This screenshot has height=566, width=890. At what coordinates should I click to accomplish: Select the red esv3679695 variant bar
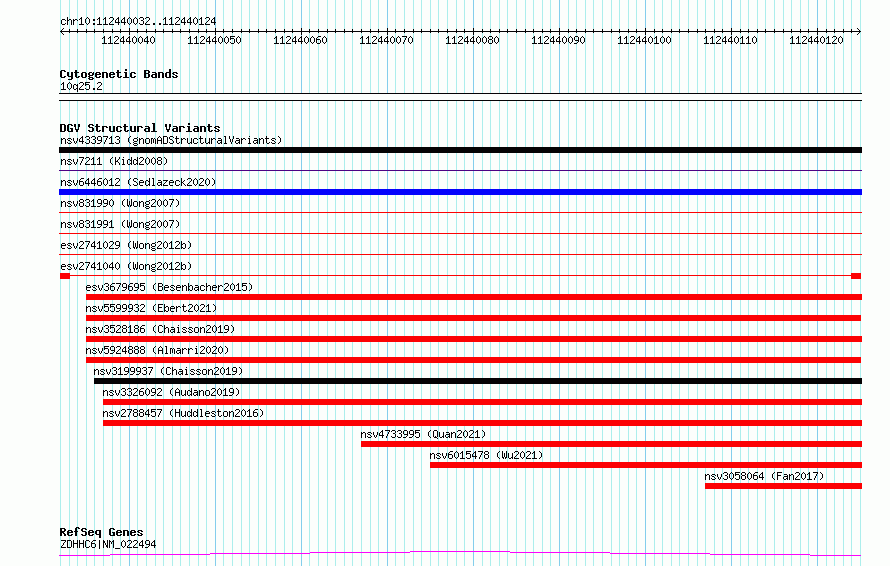pos(474,297)
